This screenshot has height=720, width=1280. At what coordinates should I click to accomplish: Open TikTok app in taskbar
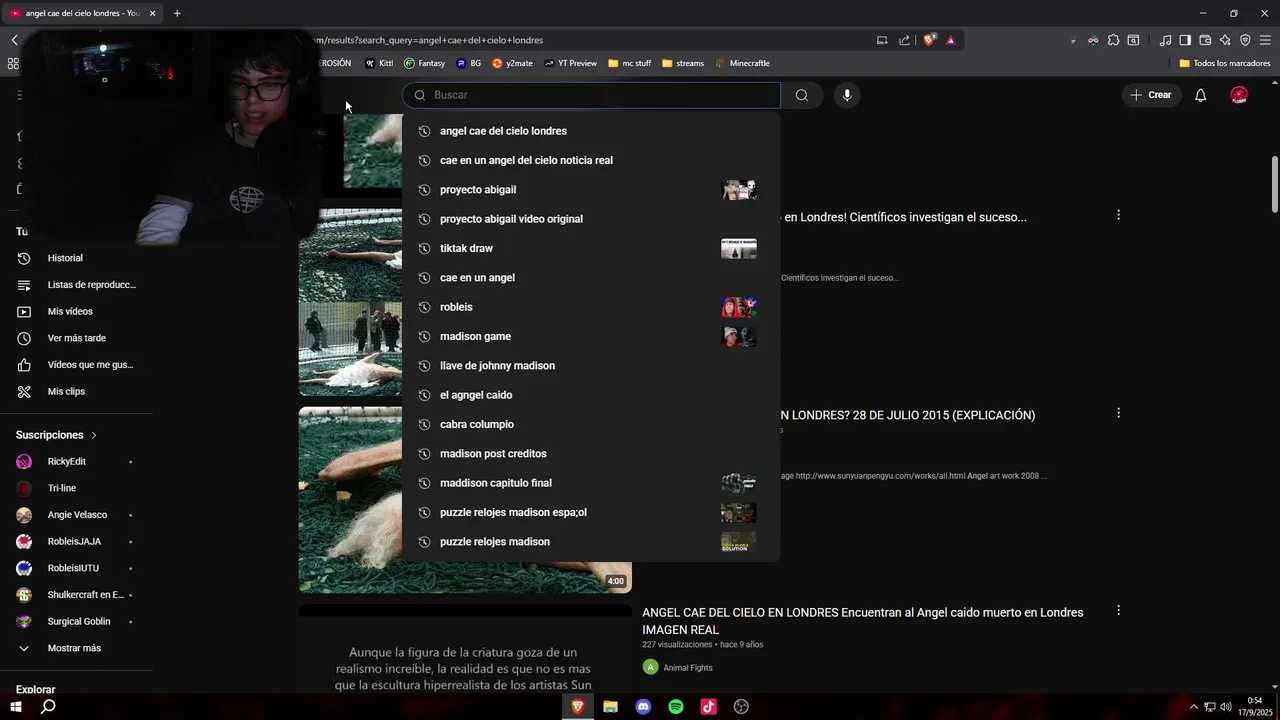pos(708,706)
